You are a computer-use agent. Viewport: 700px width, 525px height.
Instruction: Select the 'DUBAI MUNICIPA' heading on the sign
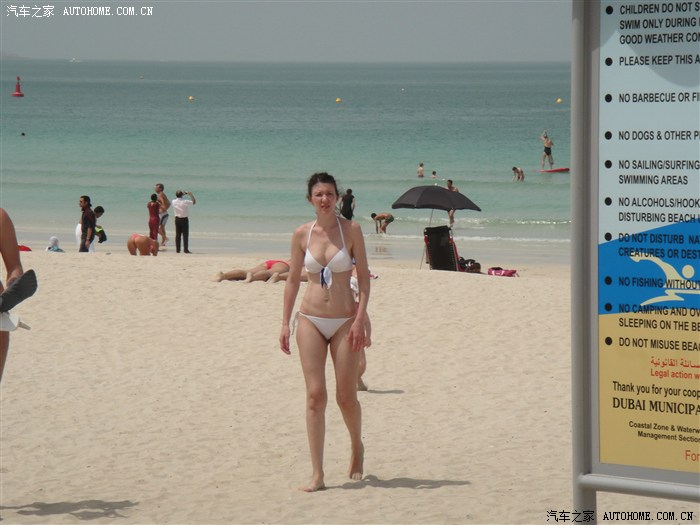click(656, 408)
